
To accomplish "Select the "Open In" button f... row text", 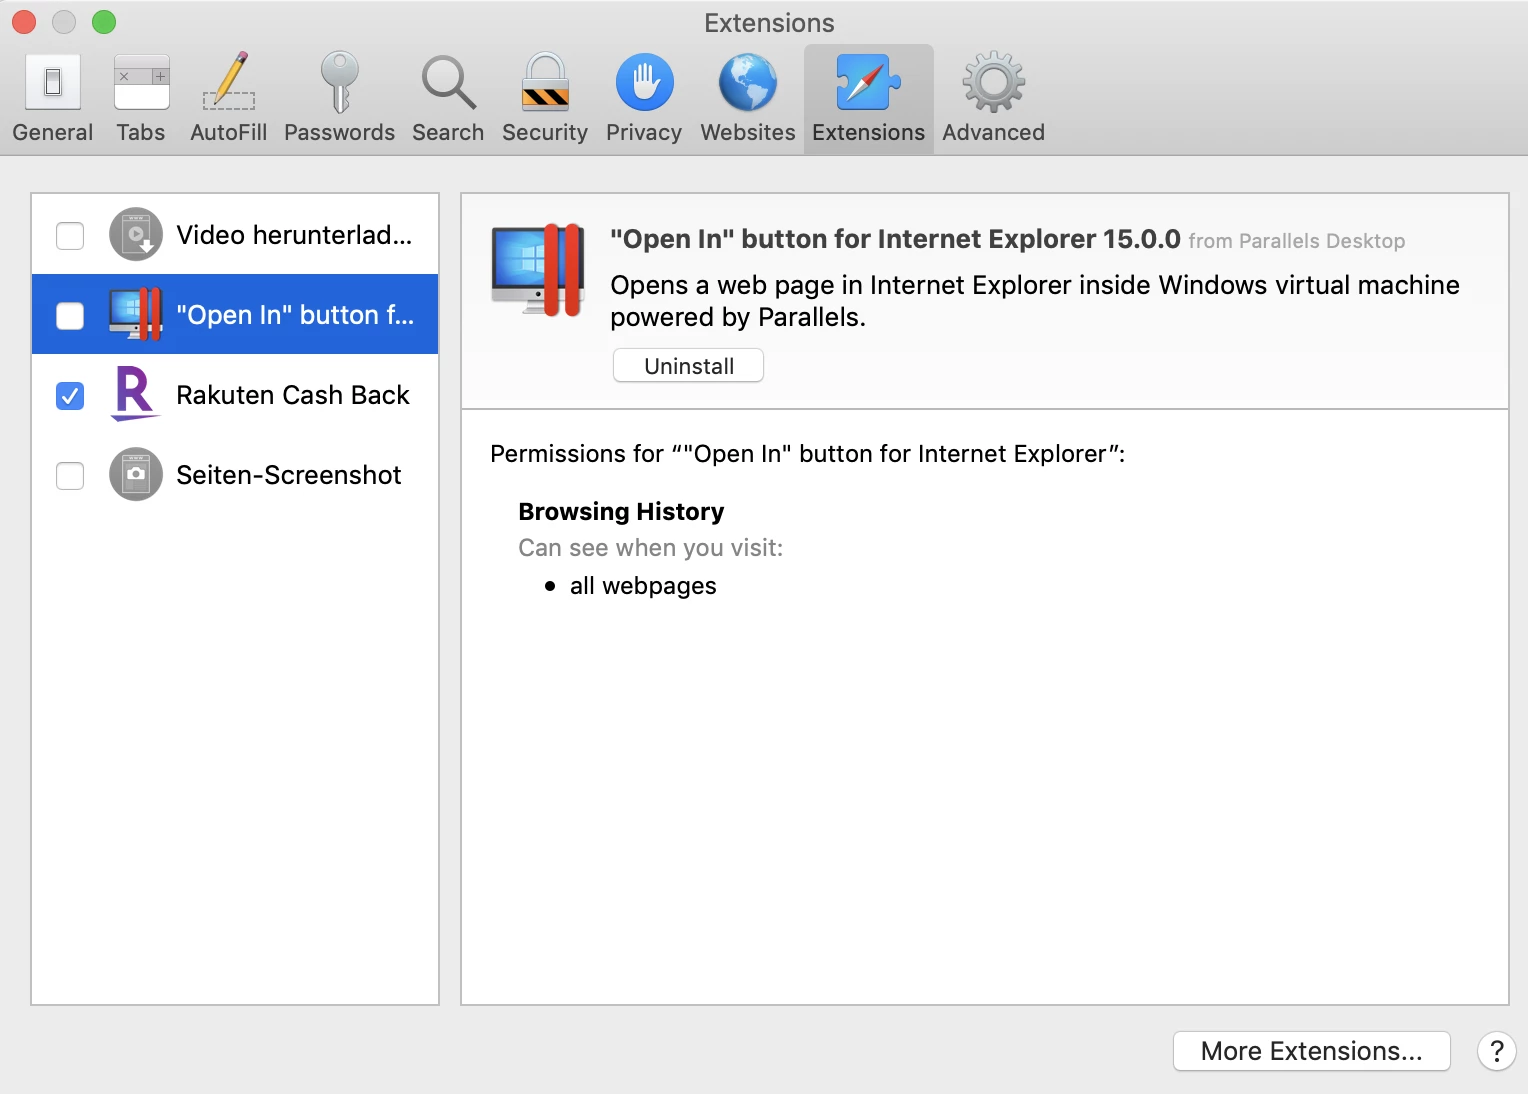I will 295,315.
